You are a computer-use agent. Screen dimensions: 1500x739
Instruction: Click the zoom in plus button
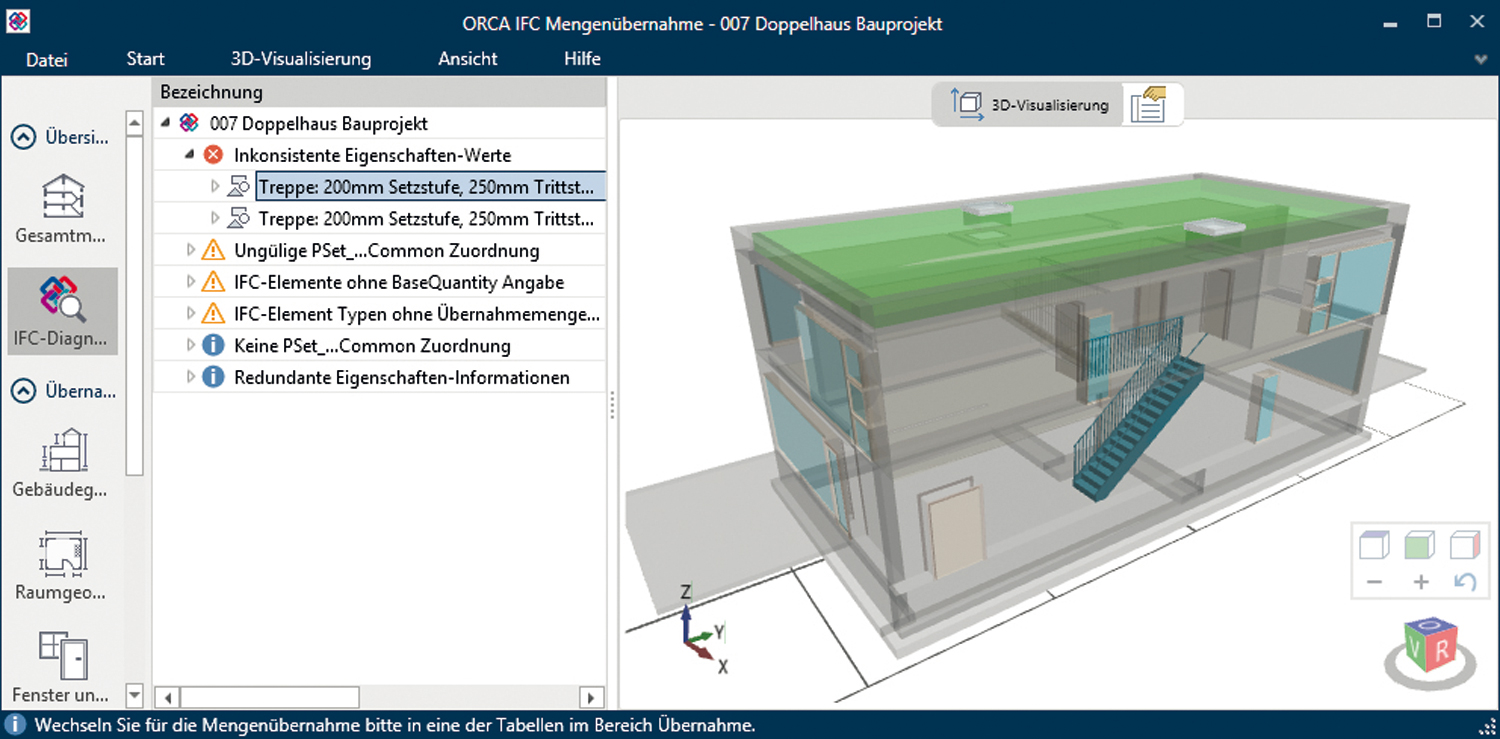click(1420, 582)
